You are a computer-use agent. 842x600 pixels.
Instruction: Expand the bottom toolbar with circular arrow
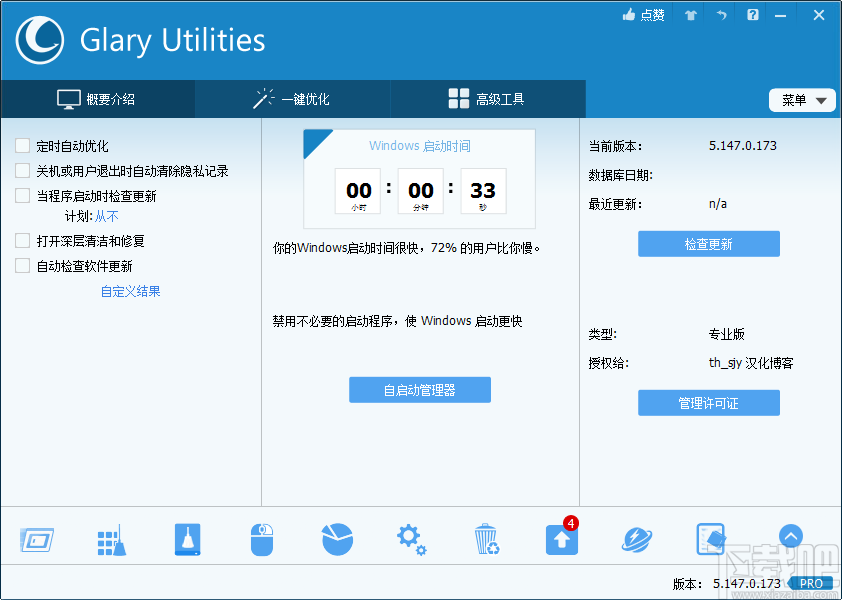(x=791, y=537)
